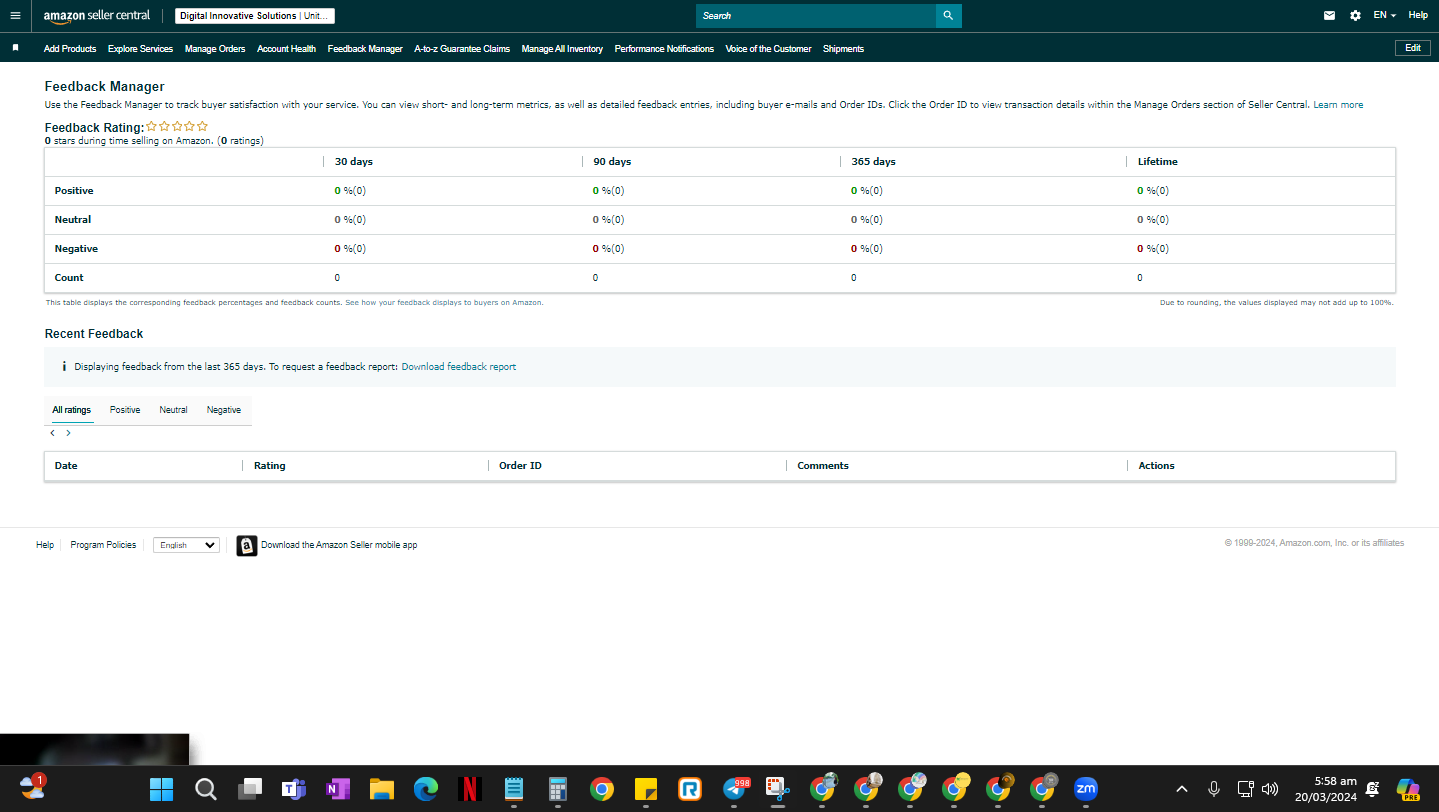Open Manage All Inventory menu item
1439x812 pixels.
pos(562,49)
